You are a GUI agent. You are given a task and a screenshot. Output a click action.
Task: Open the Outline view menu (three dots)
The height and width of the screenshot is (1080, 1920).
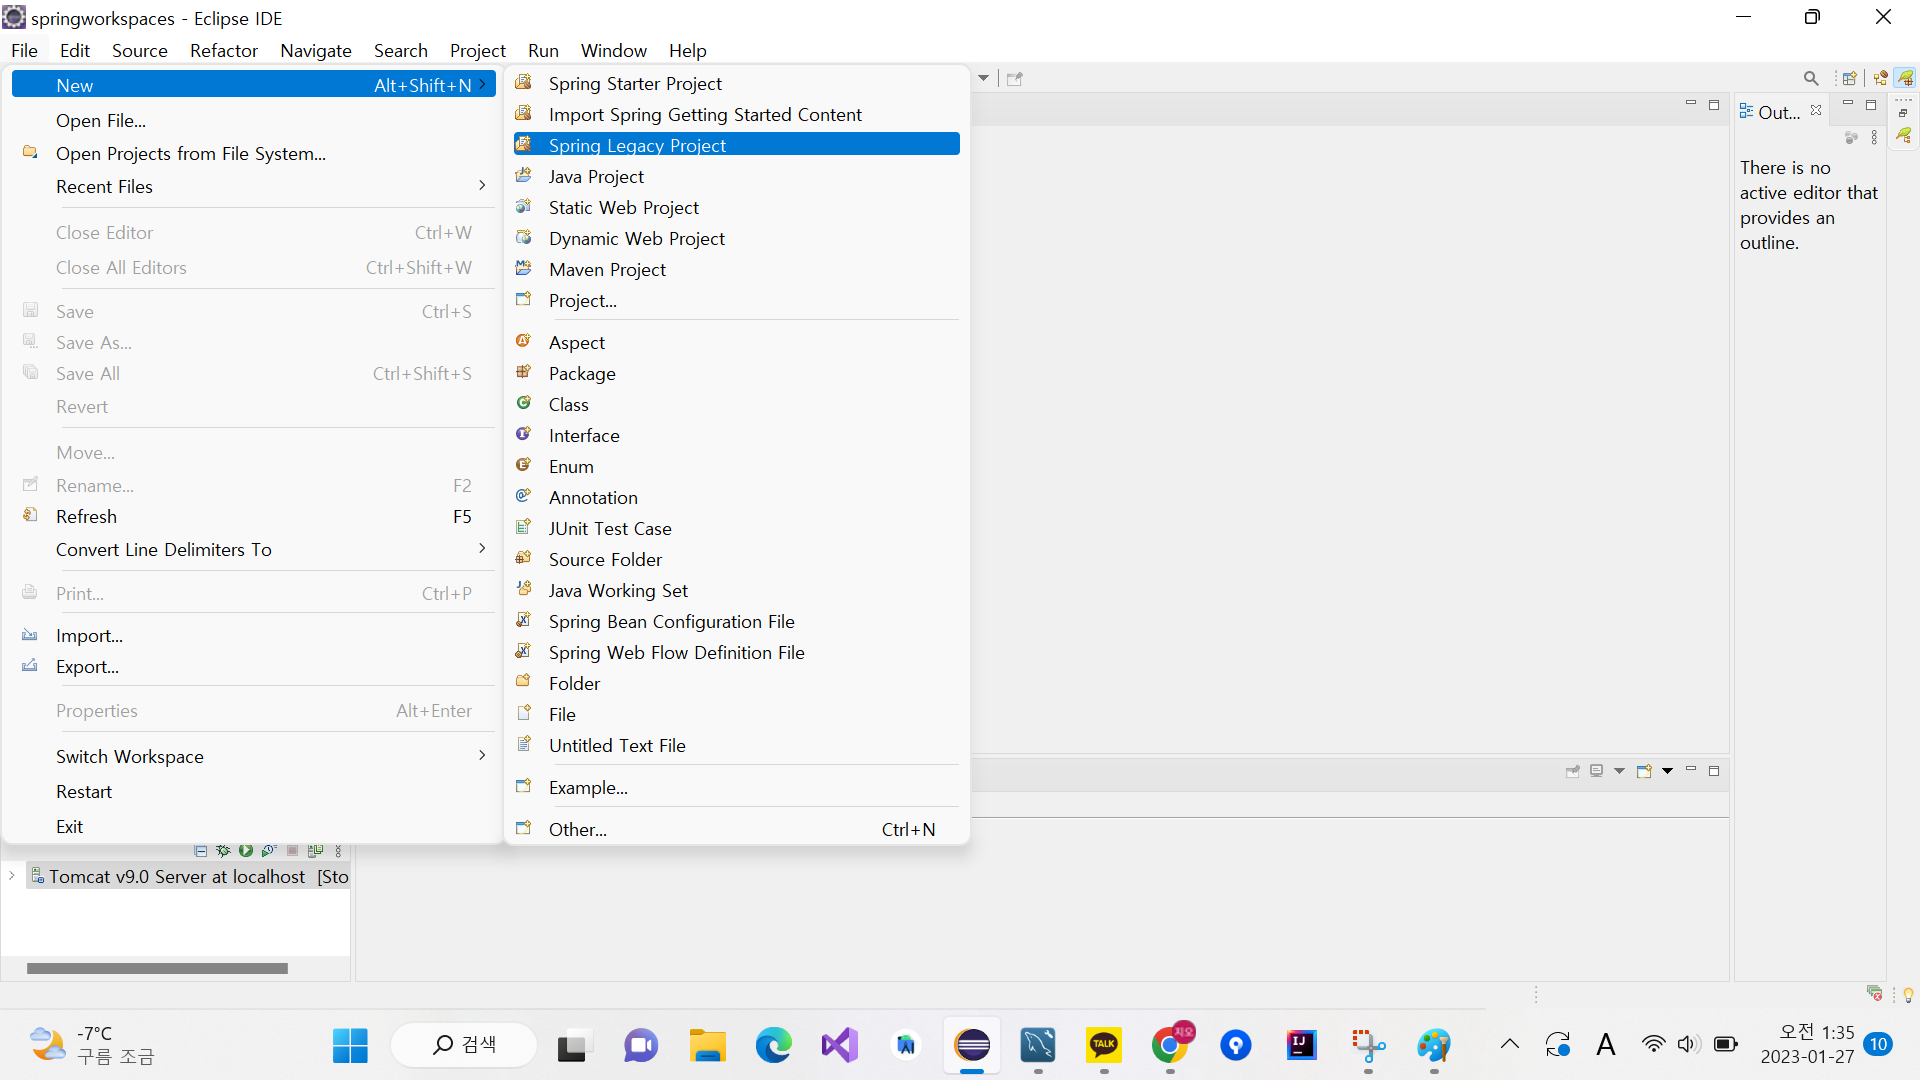click(x=1875, y=137)
